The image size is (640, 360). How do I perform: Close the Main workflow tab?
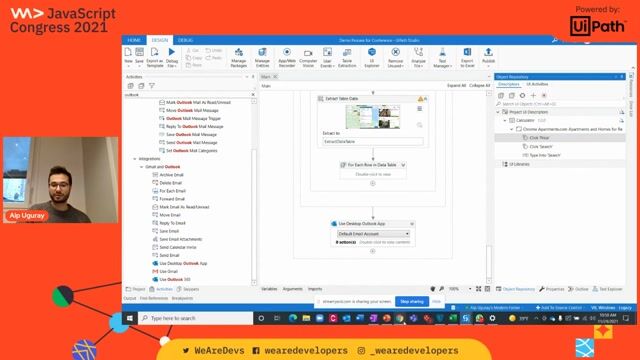[x=275, y=77]
